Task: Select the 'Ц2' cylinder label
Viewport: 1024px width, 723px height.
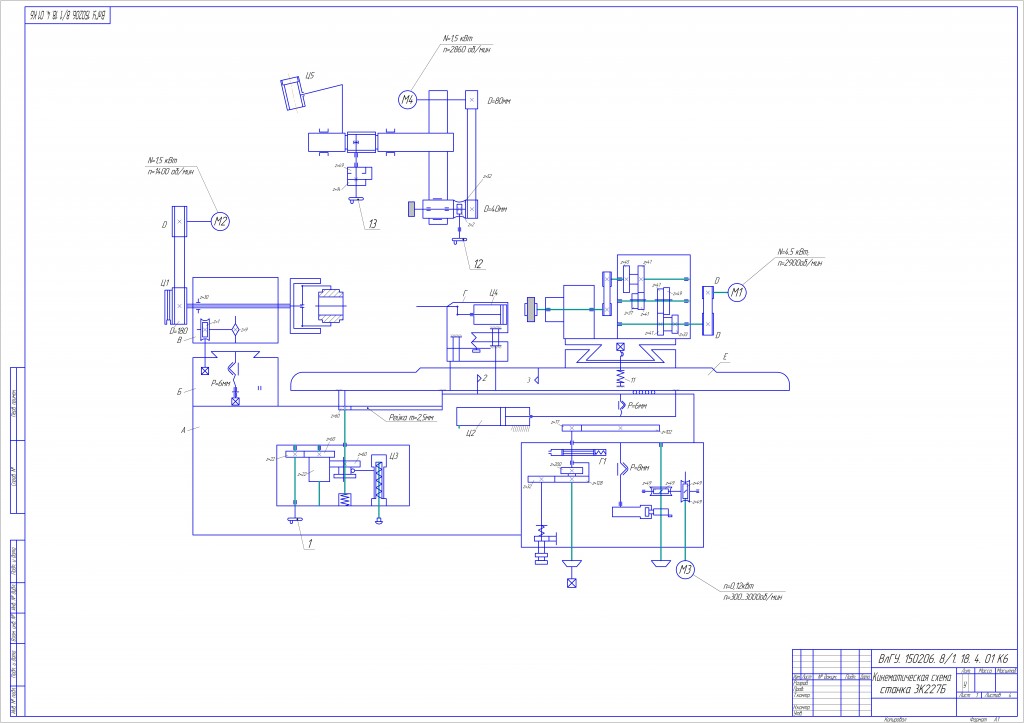Action: point(471,432)
